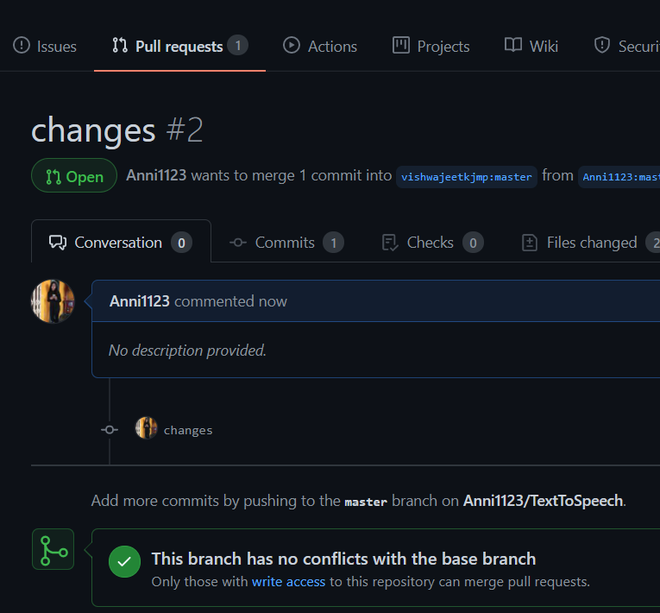Click the Projects board icon
This screenshot has height=613, width=660.
click(x=401, y=45)
